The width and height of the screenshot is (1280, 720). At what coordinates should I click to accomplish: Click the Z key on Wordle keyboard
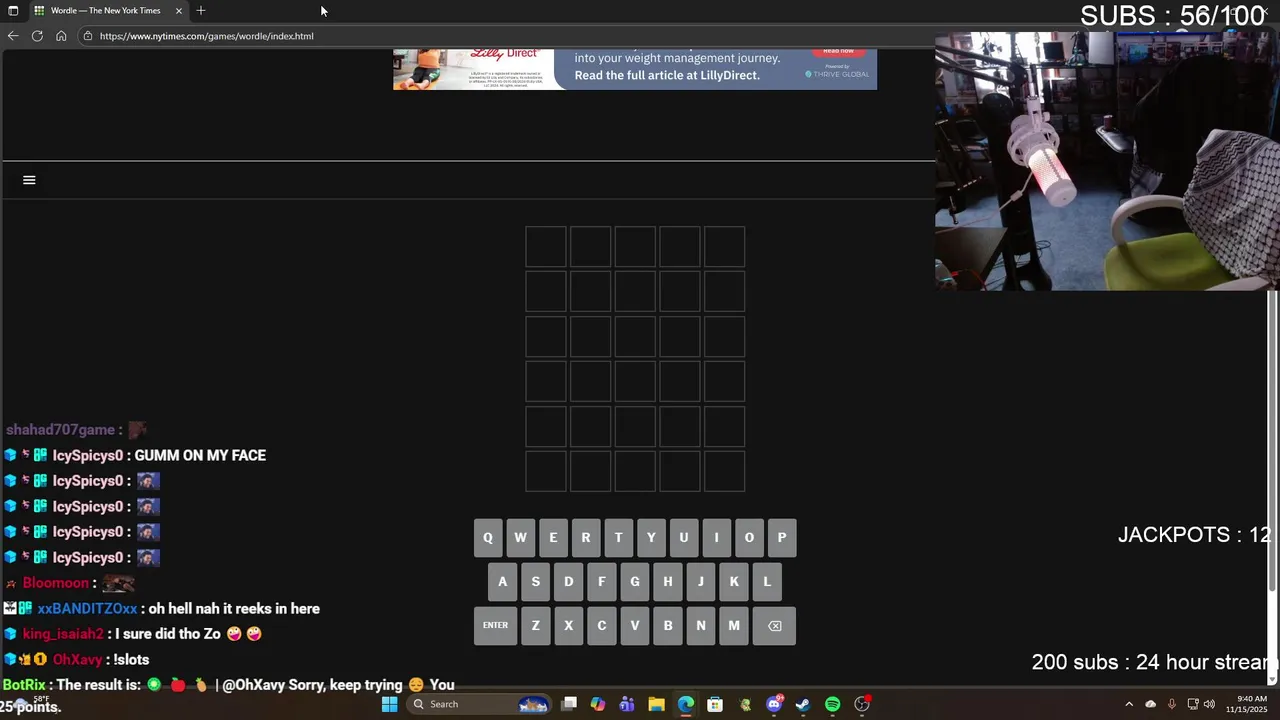point(536,625)
